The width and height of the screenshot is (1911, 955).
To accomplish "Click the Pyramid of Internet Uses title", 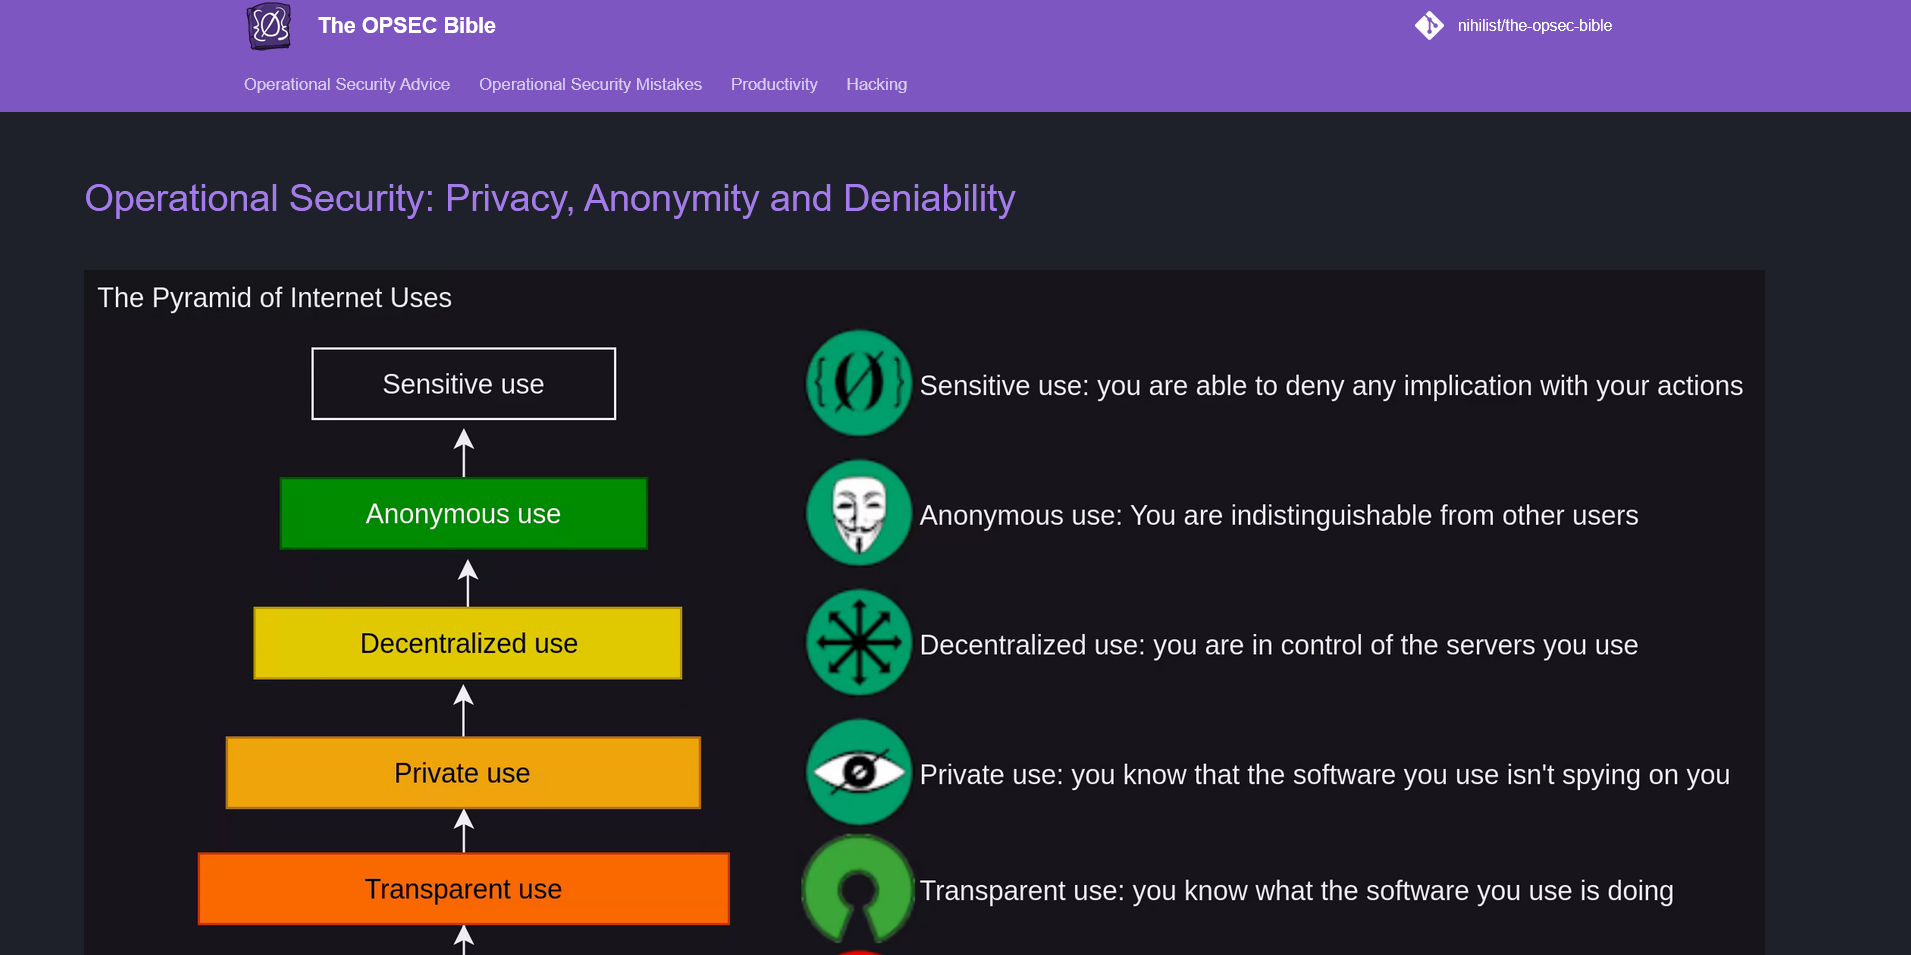I will click(x=275, y=298).
